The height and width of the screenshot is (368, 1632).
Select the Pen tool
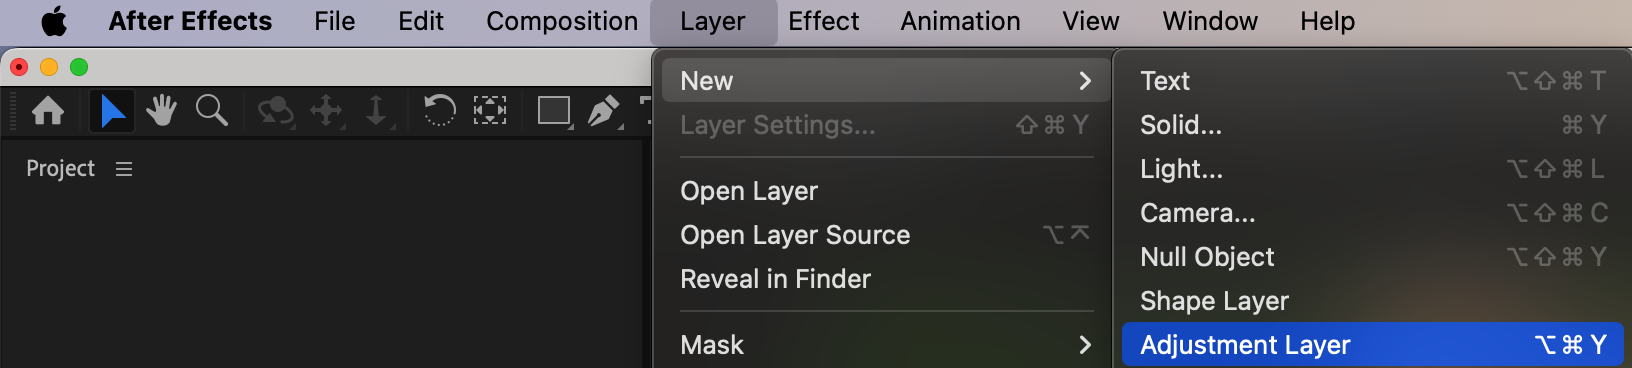(604, 111)
